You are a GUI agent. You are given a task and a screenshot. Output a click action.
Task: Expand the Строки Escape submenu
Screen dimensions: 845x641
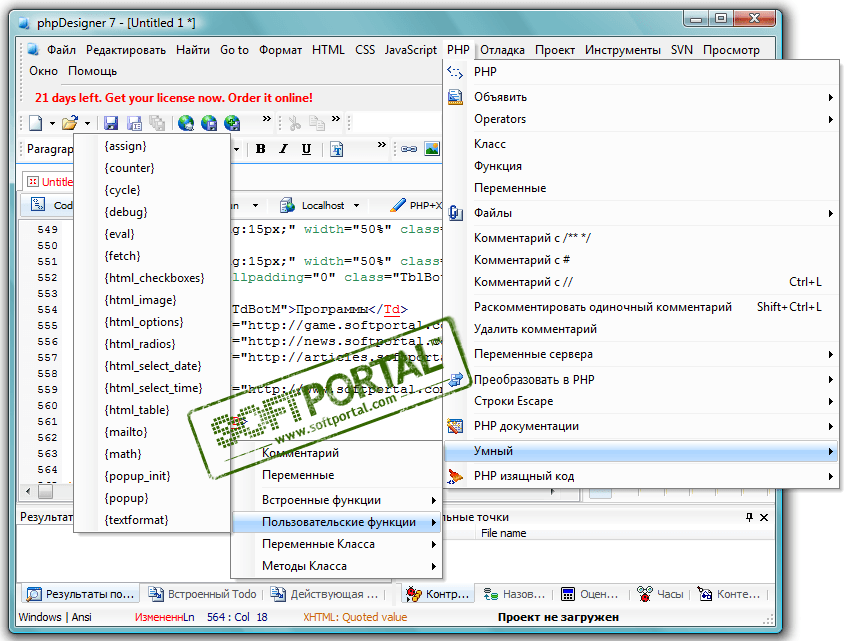[830, 402]
